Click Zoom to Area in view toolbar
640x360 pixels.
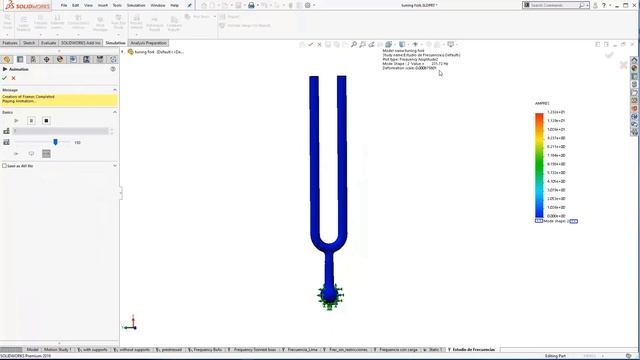pos(362,44)
